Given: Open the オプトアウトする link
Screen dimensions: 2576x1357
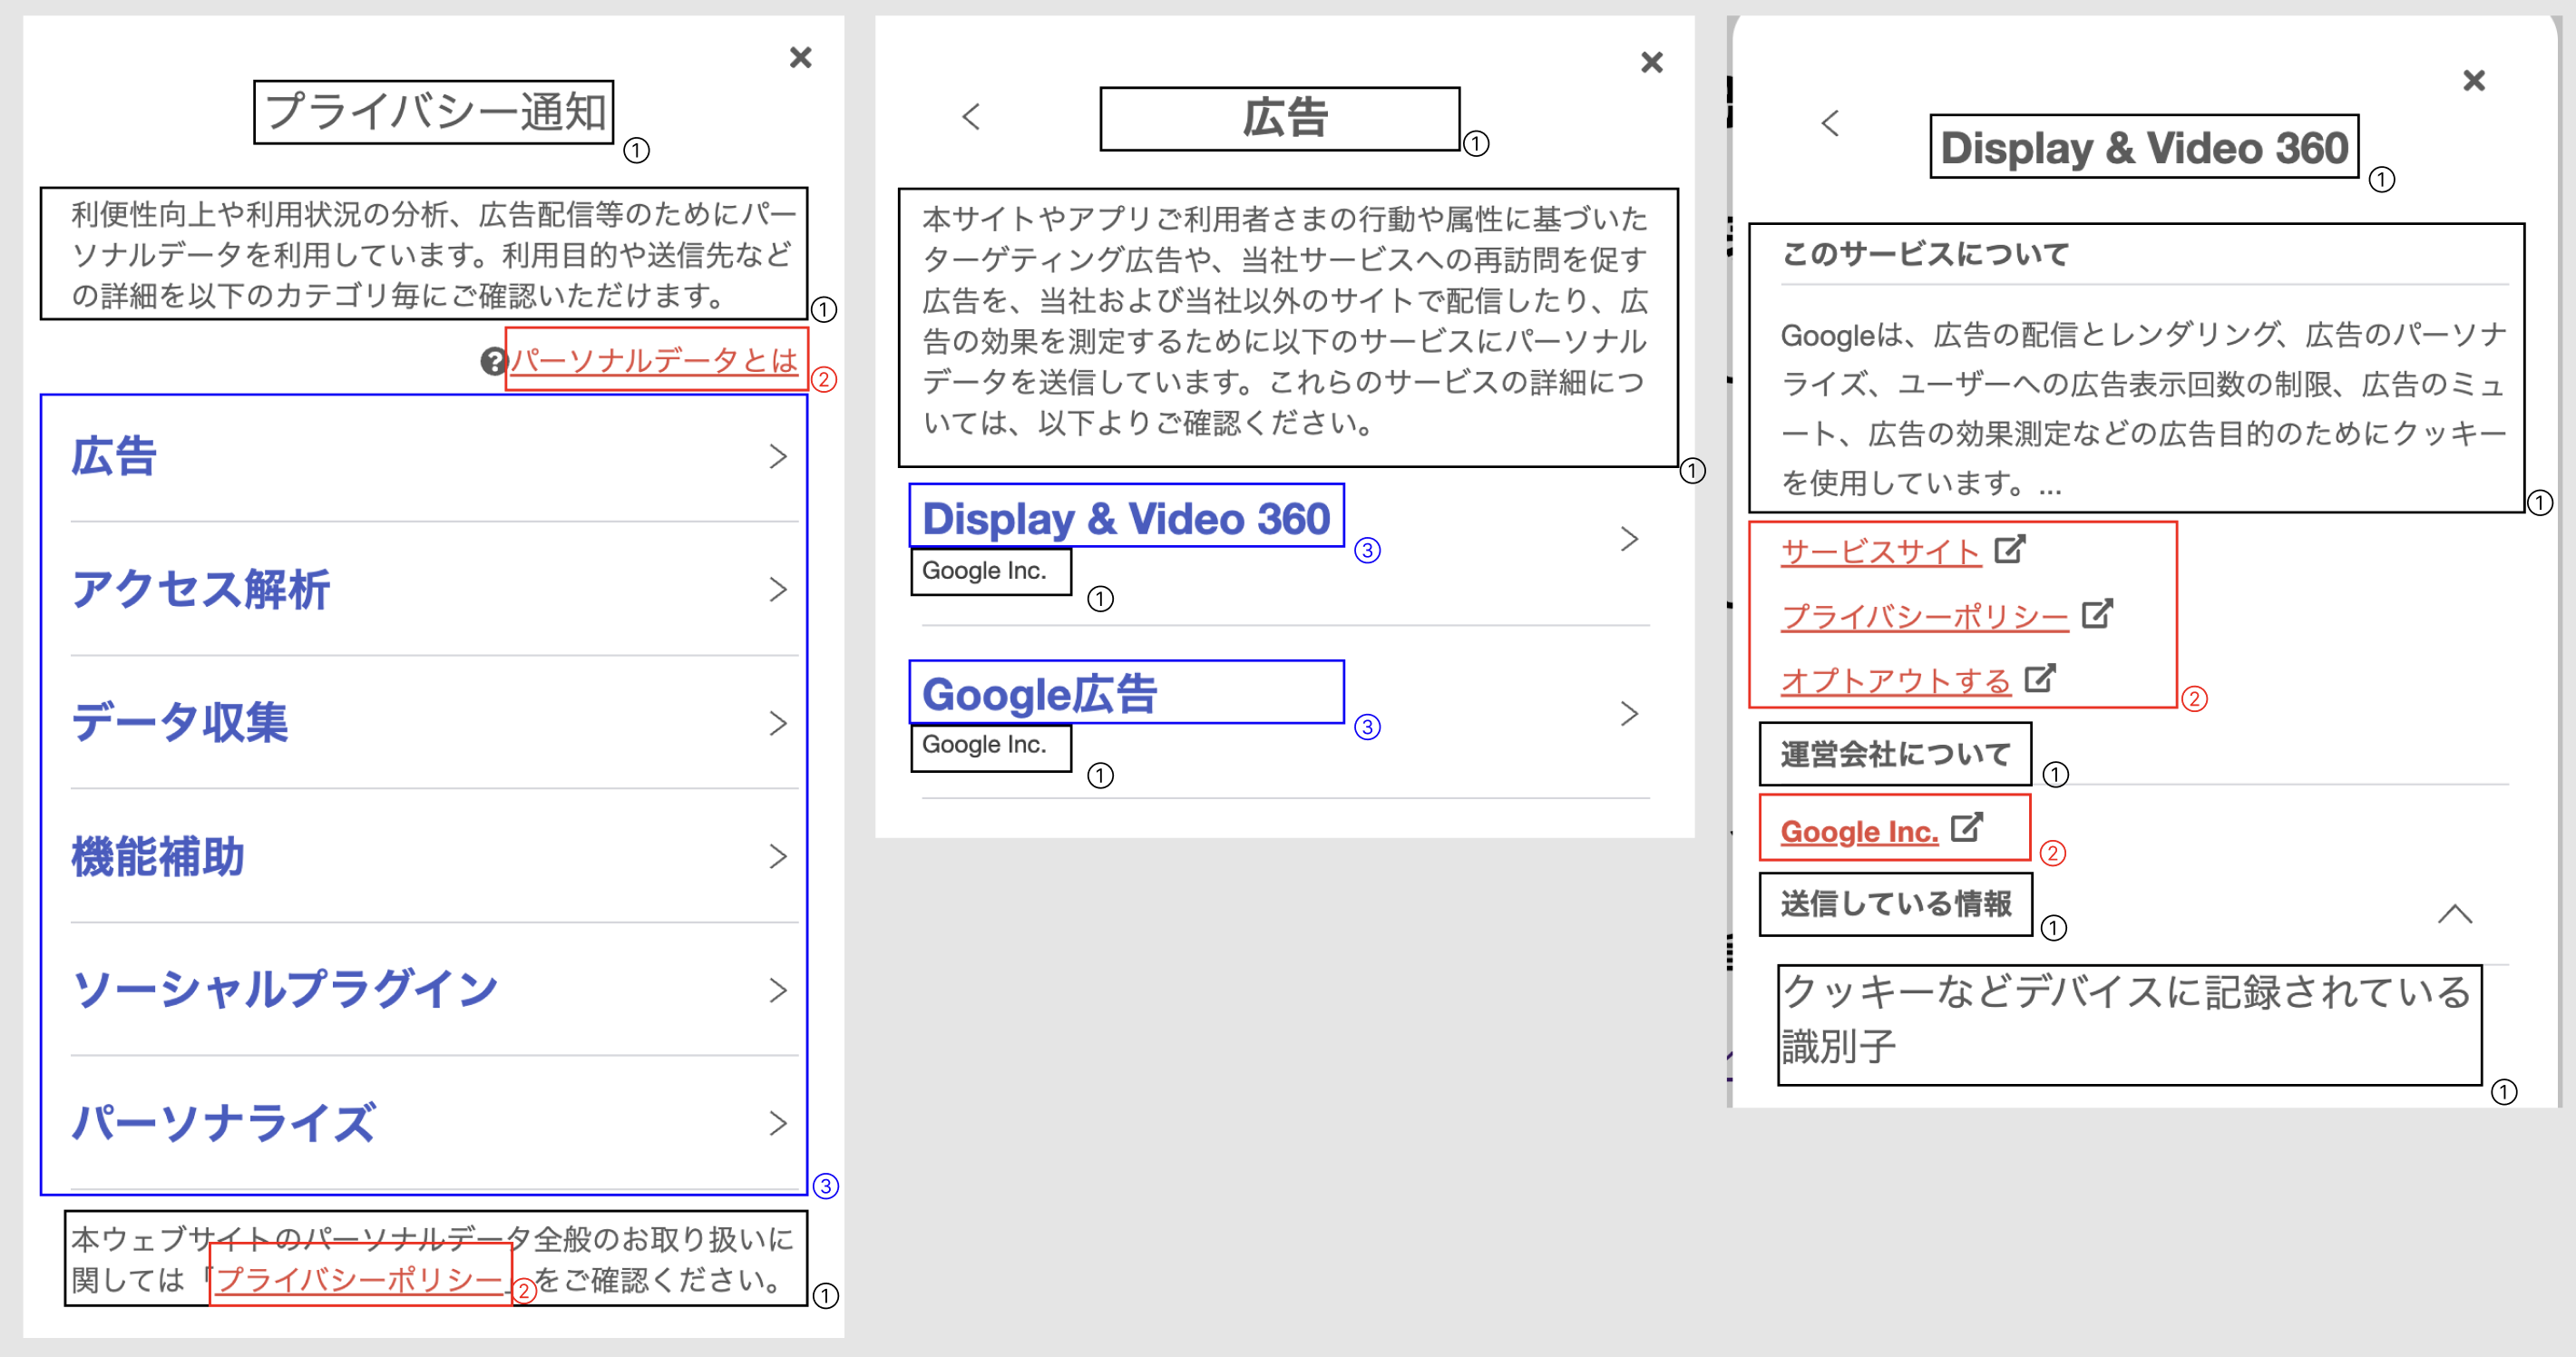Looking at the screenshot, I should point(1895,679).
